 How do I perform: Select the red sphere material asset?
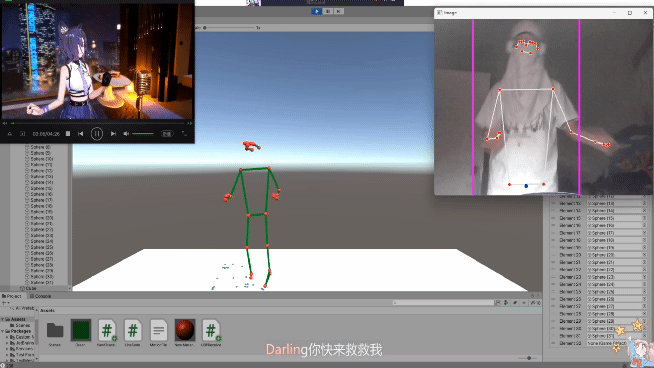click(x=185, y=330)
